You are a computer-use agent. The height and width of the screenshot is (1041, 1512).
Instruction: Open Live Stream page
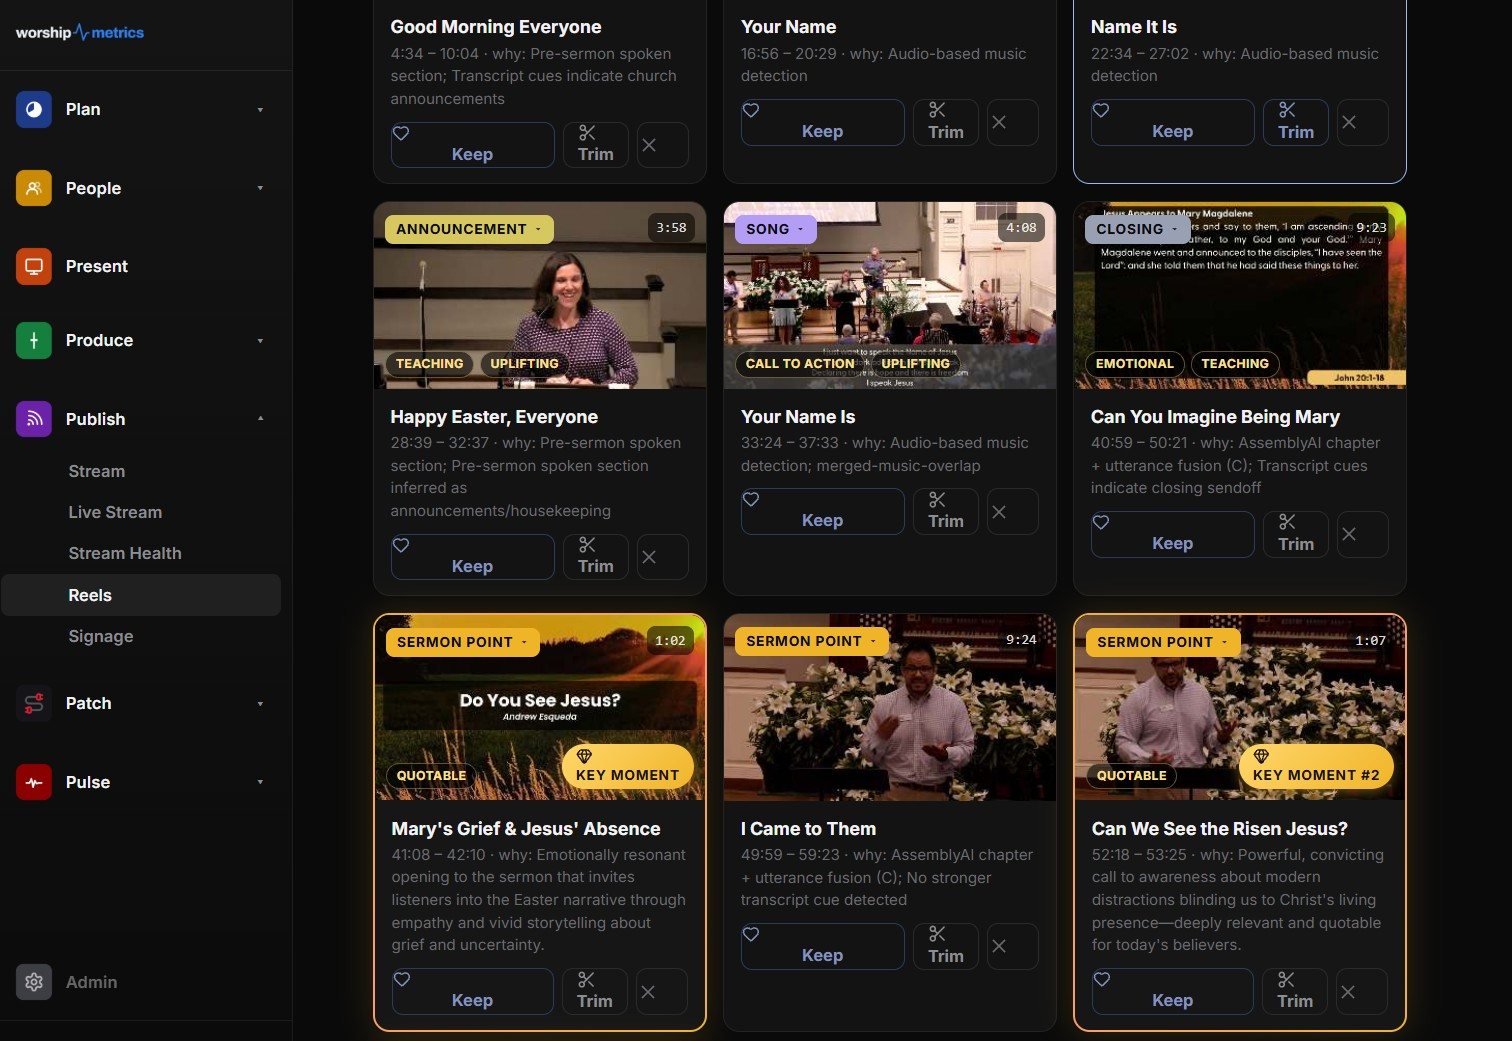[115, 512]
